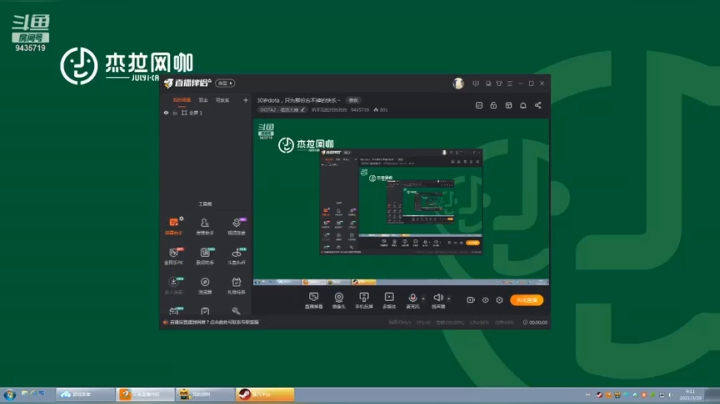Switch to the second scene tab
The height and width of the screenshot is (404, 720).
203,100
